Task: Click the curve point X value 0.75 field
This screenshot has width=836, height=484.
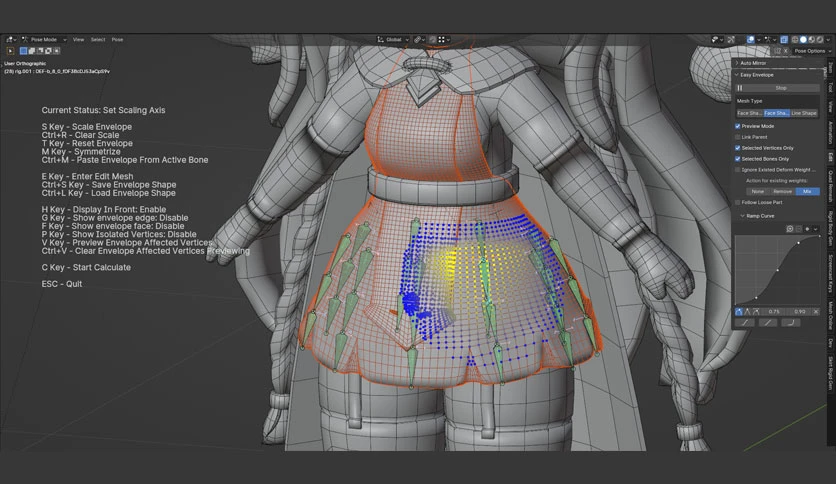Action: pos(774,312)
